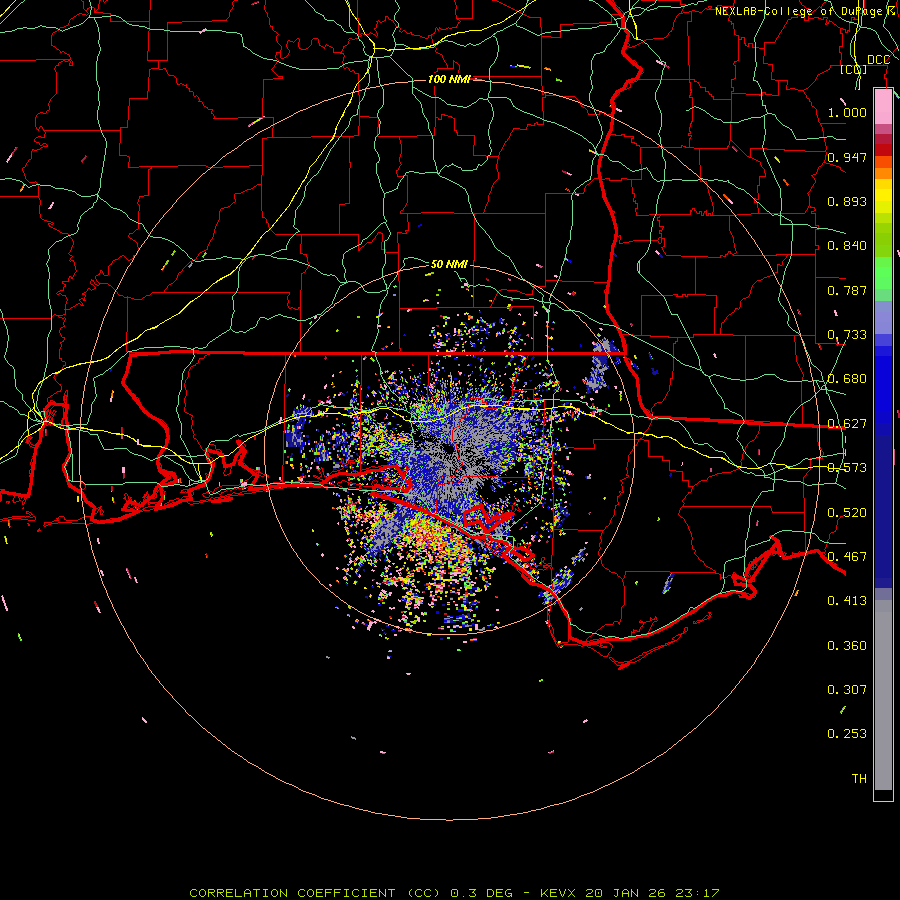Click the 0.947 legend value
900x900 pixels.
point(847,157)
